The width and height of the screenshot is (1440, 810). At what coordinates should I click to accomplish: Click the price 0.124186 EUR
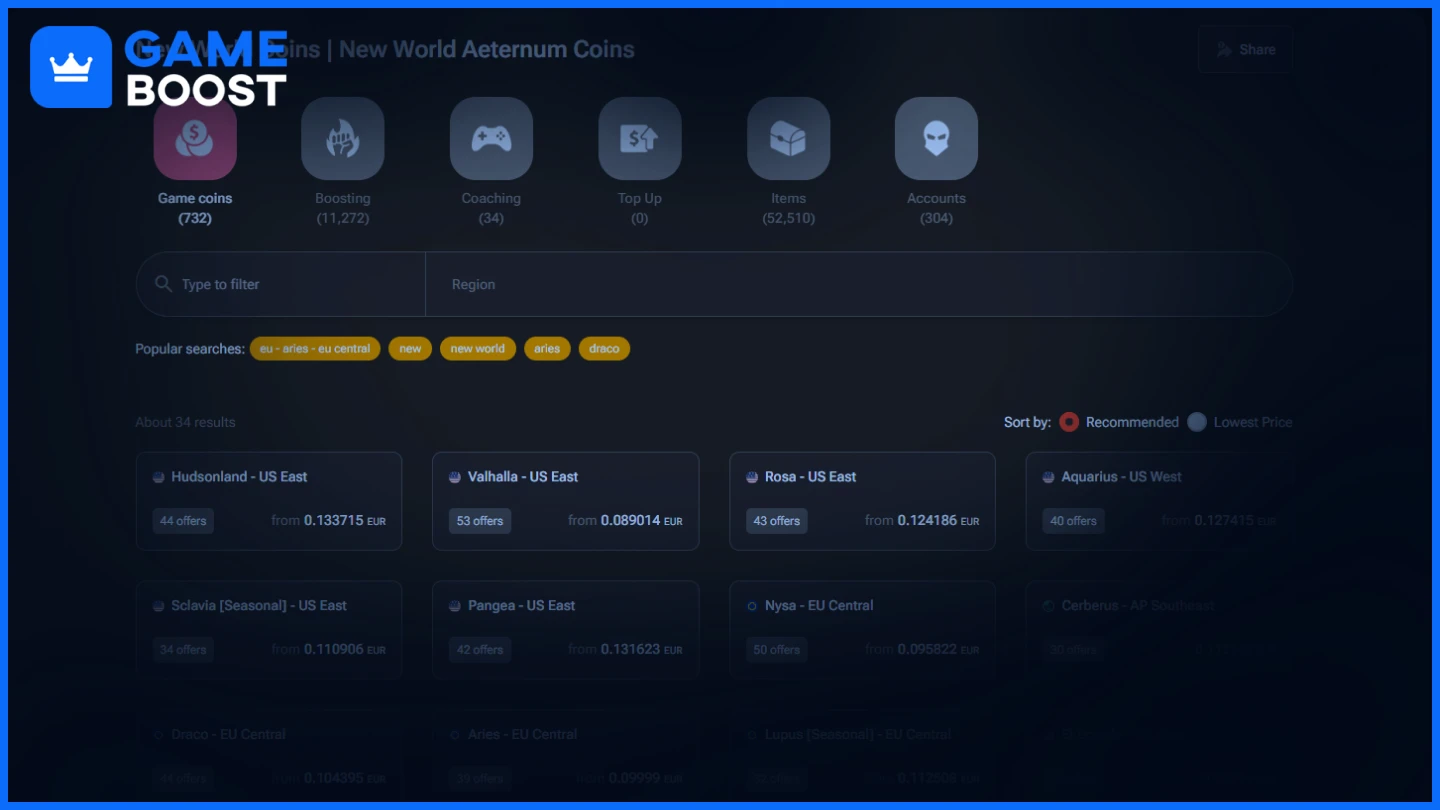[x=939, y=521]
